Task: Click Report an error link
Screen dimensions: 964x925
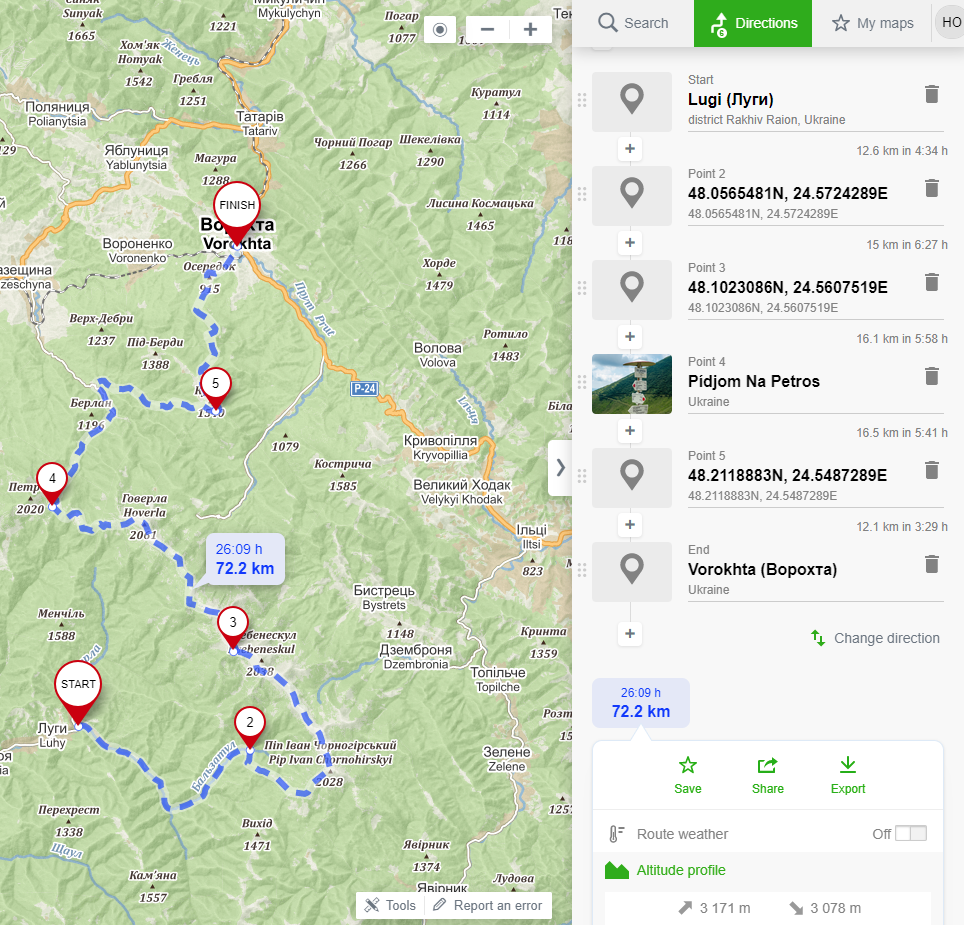Action: click(488, 905)
